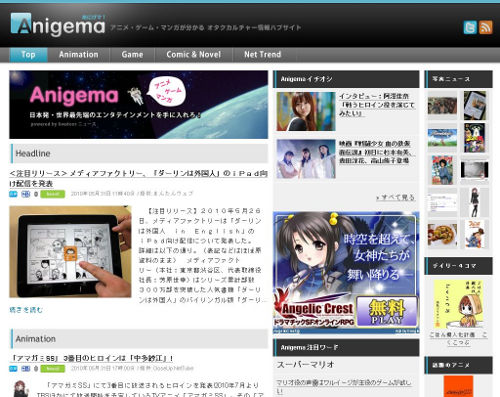Click the iPad manga photo thumbnail
This screenshot has width=500, height=397.
point(70,252)
